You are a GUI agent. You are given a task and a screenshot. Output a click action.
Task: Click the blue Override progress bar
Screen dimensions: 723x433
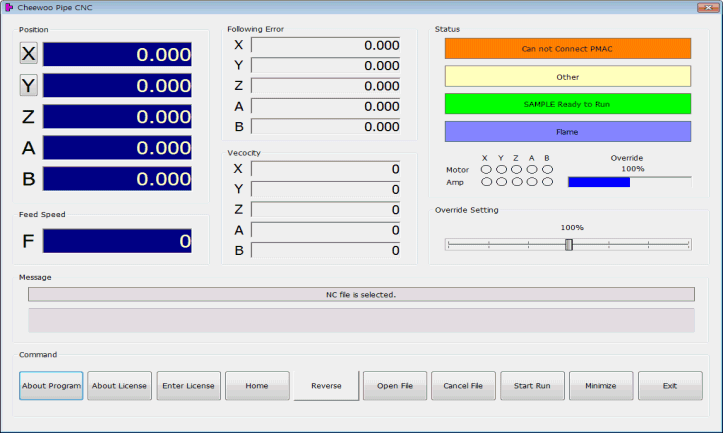630,182
